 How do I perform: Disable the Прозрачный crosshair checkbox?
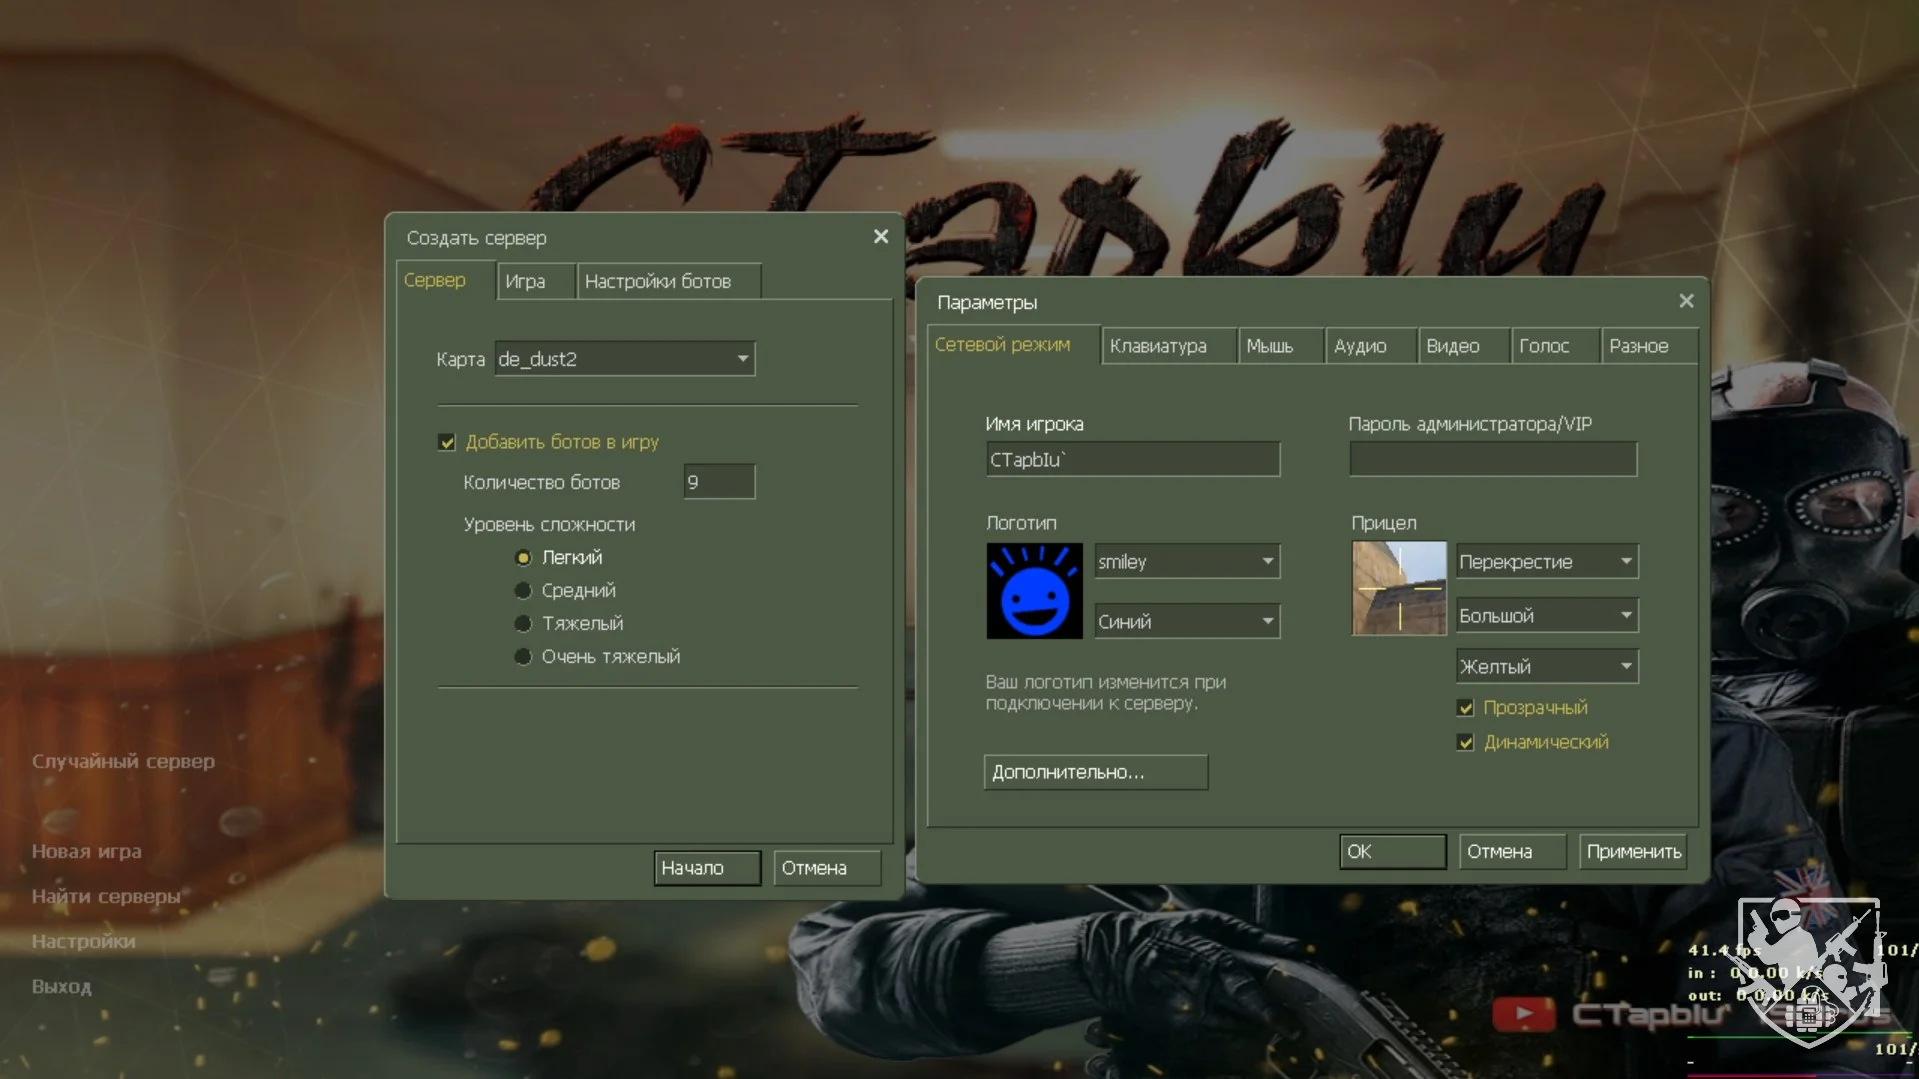(x=1466, y=708)
